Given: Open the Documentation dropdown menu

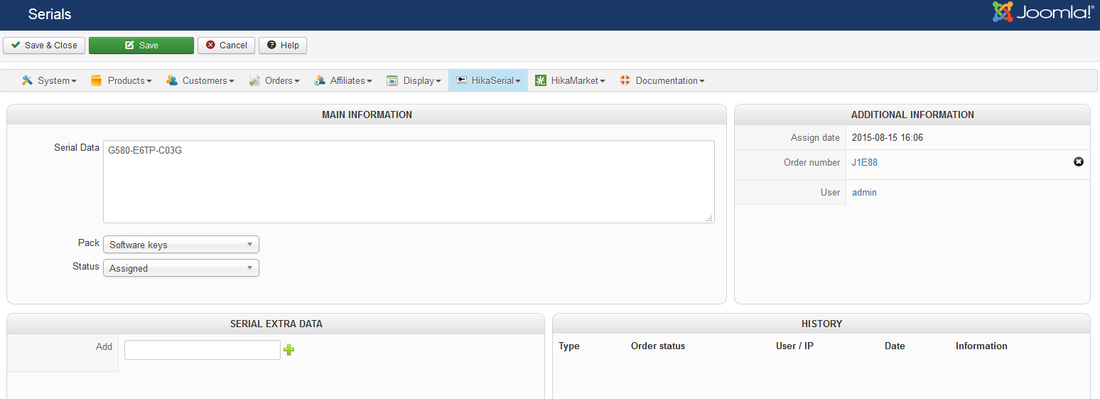Looking at the screenshot, I should point(662,81).
